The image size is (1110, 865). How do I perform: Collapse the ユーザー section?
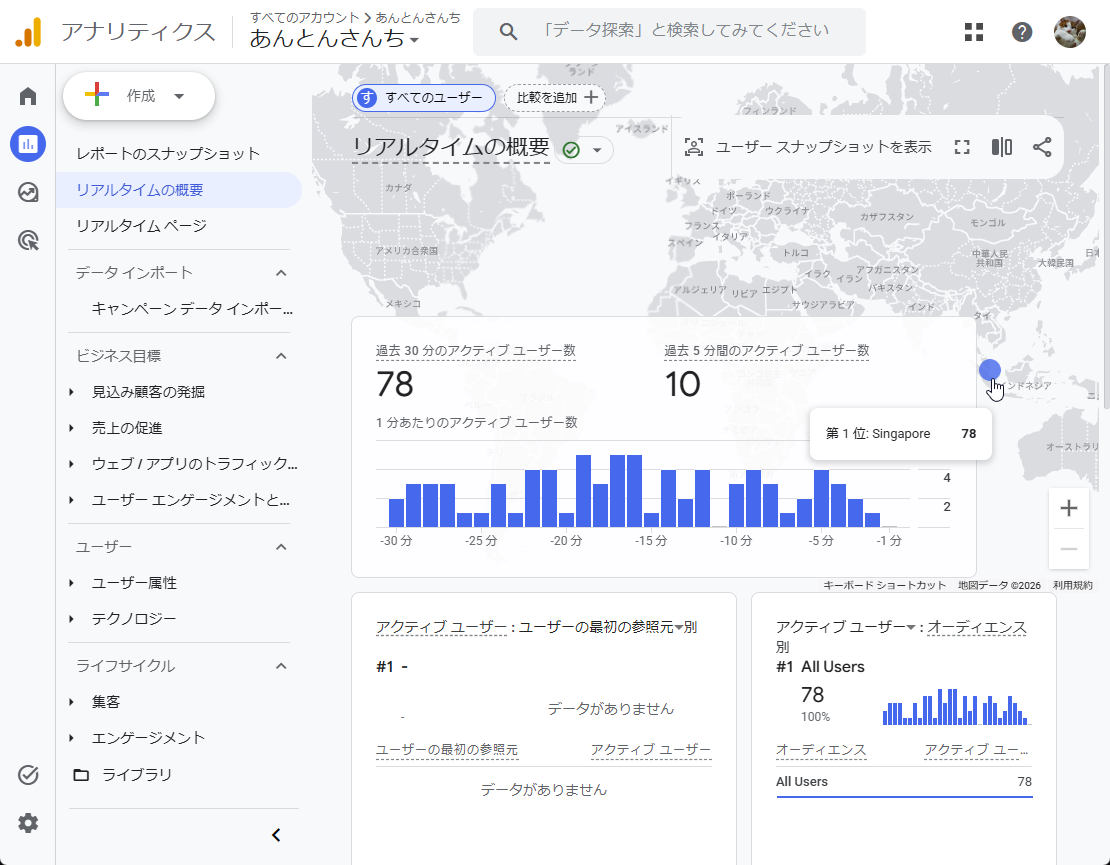click(x=281, y=547)
